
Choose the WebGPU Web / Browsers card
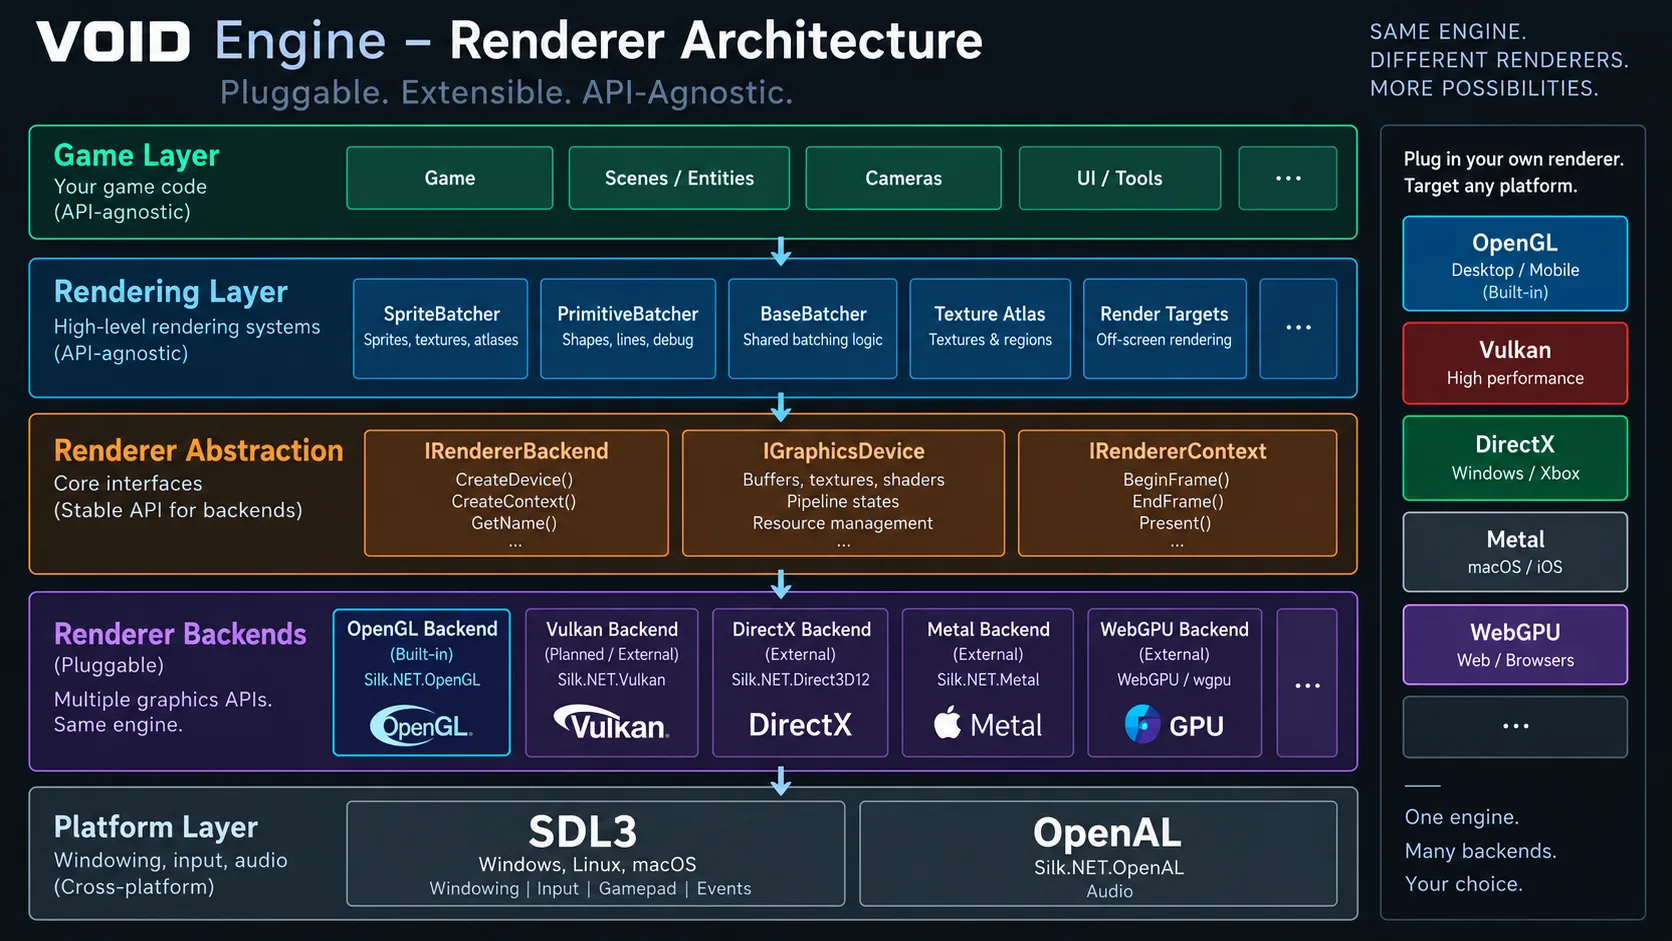(1515, 645)
